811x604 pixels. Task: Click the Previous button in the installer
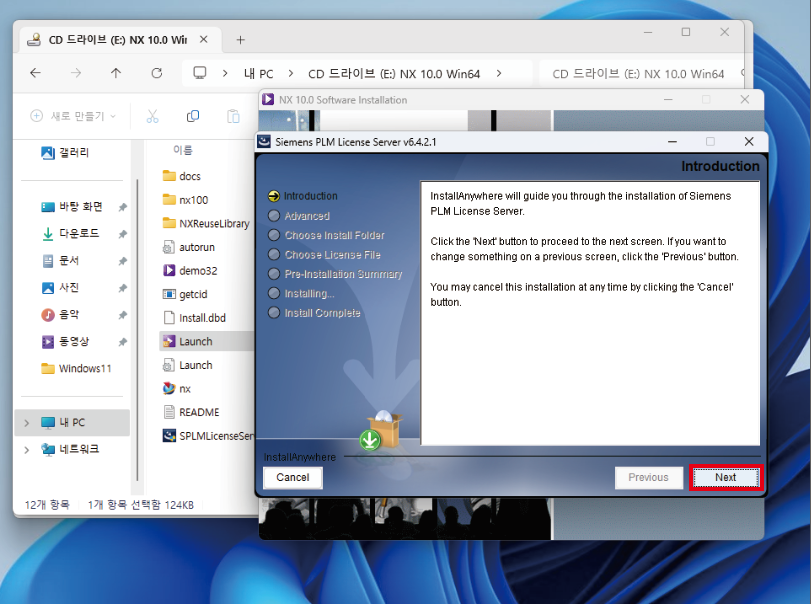pos(648,477)
